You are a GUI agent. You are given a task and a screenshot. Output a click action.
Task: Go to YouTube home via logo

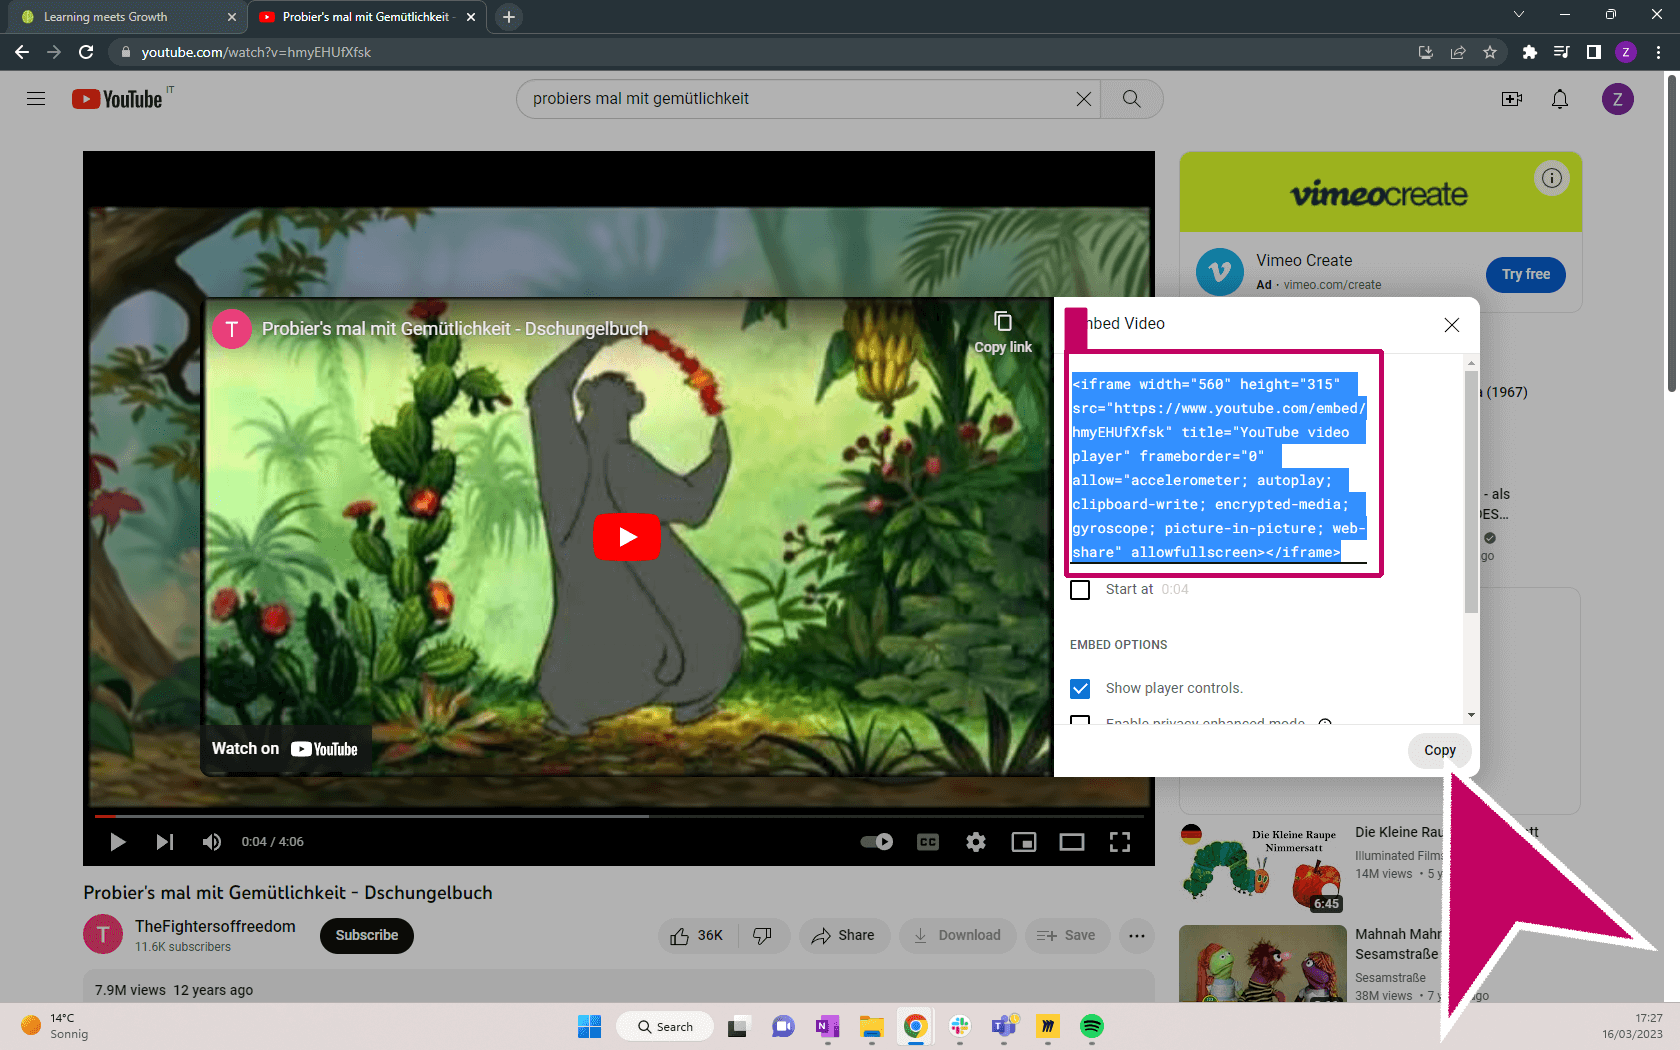(117, 99)
